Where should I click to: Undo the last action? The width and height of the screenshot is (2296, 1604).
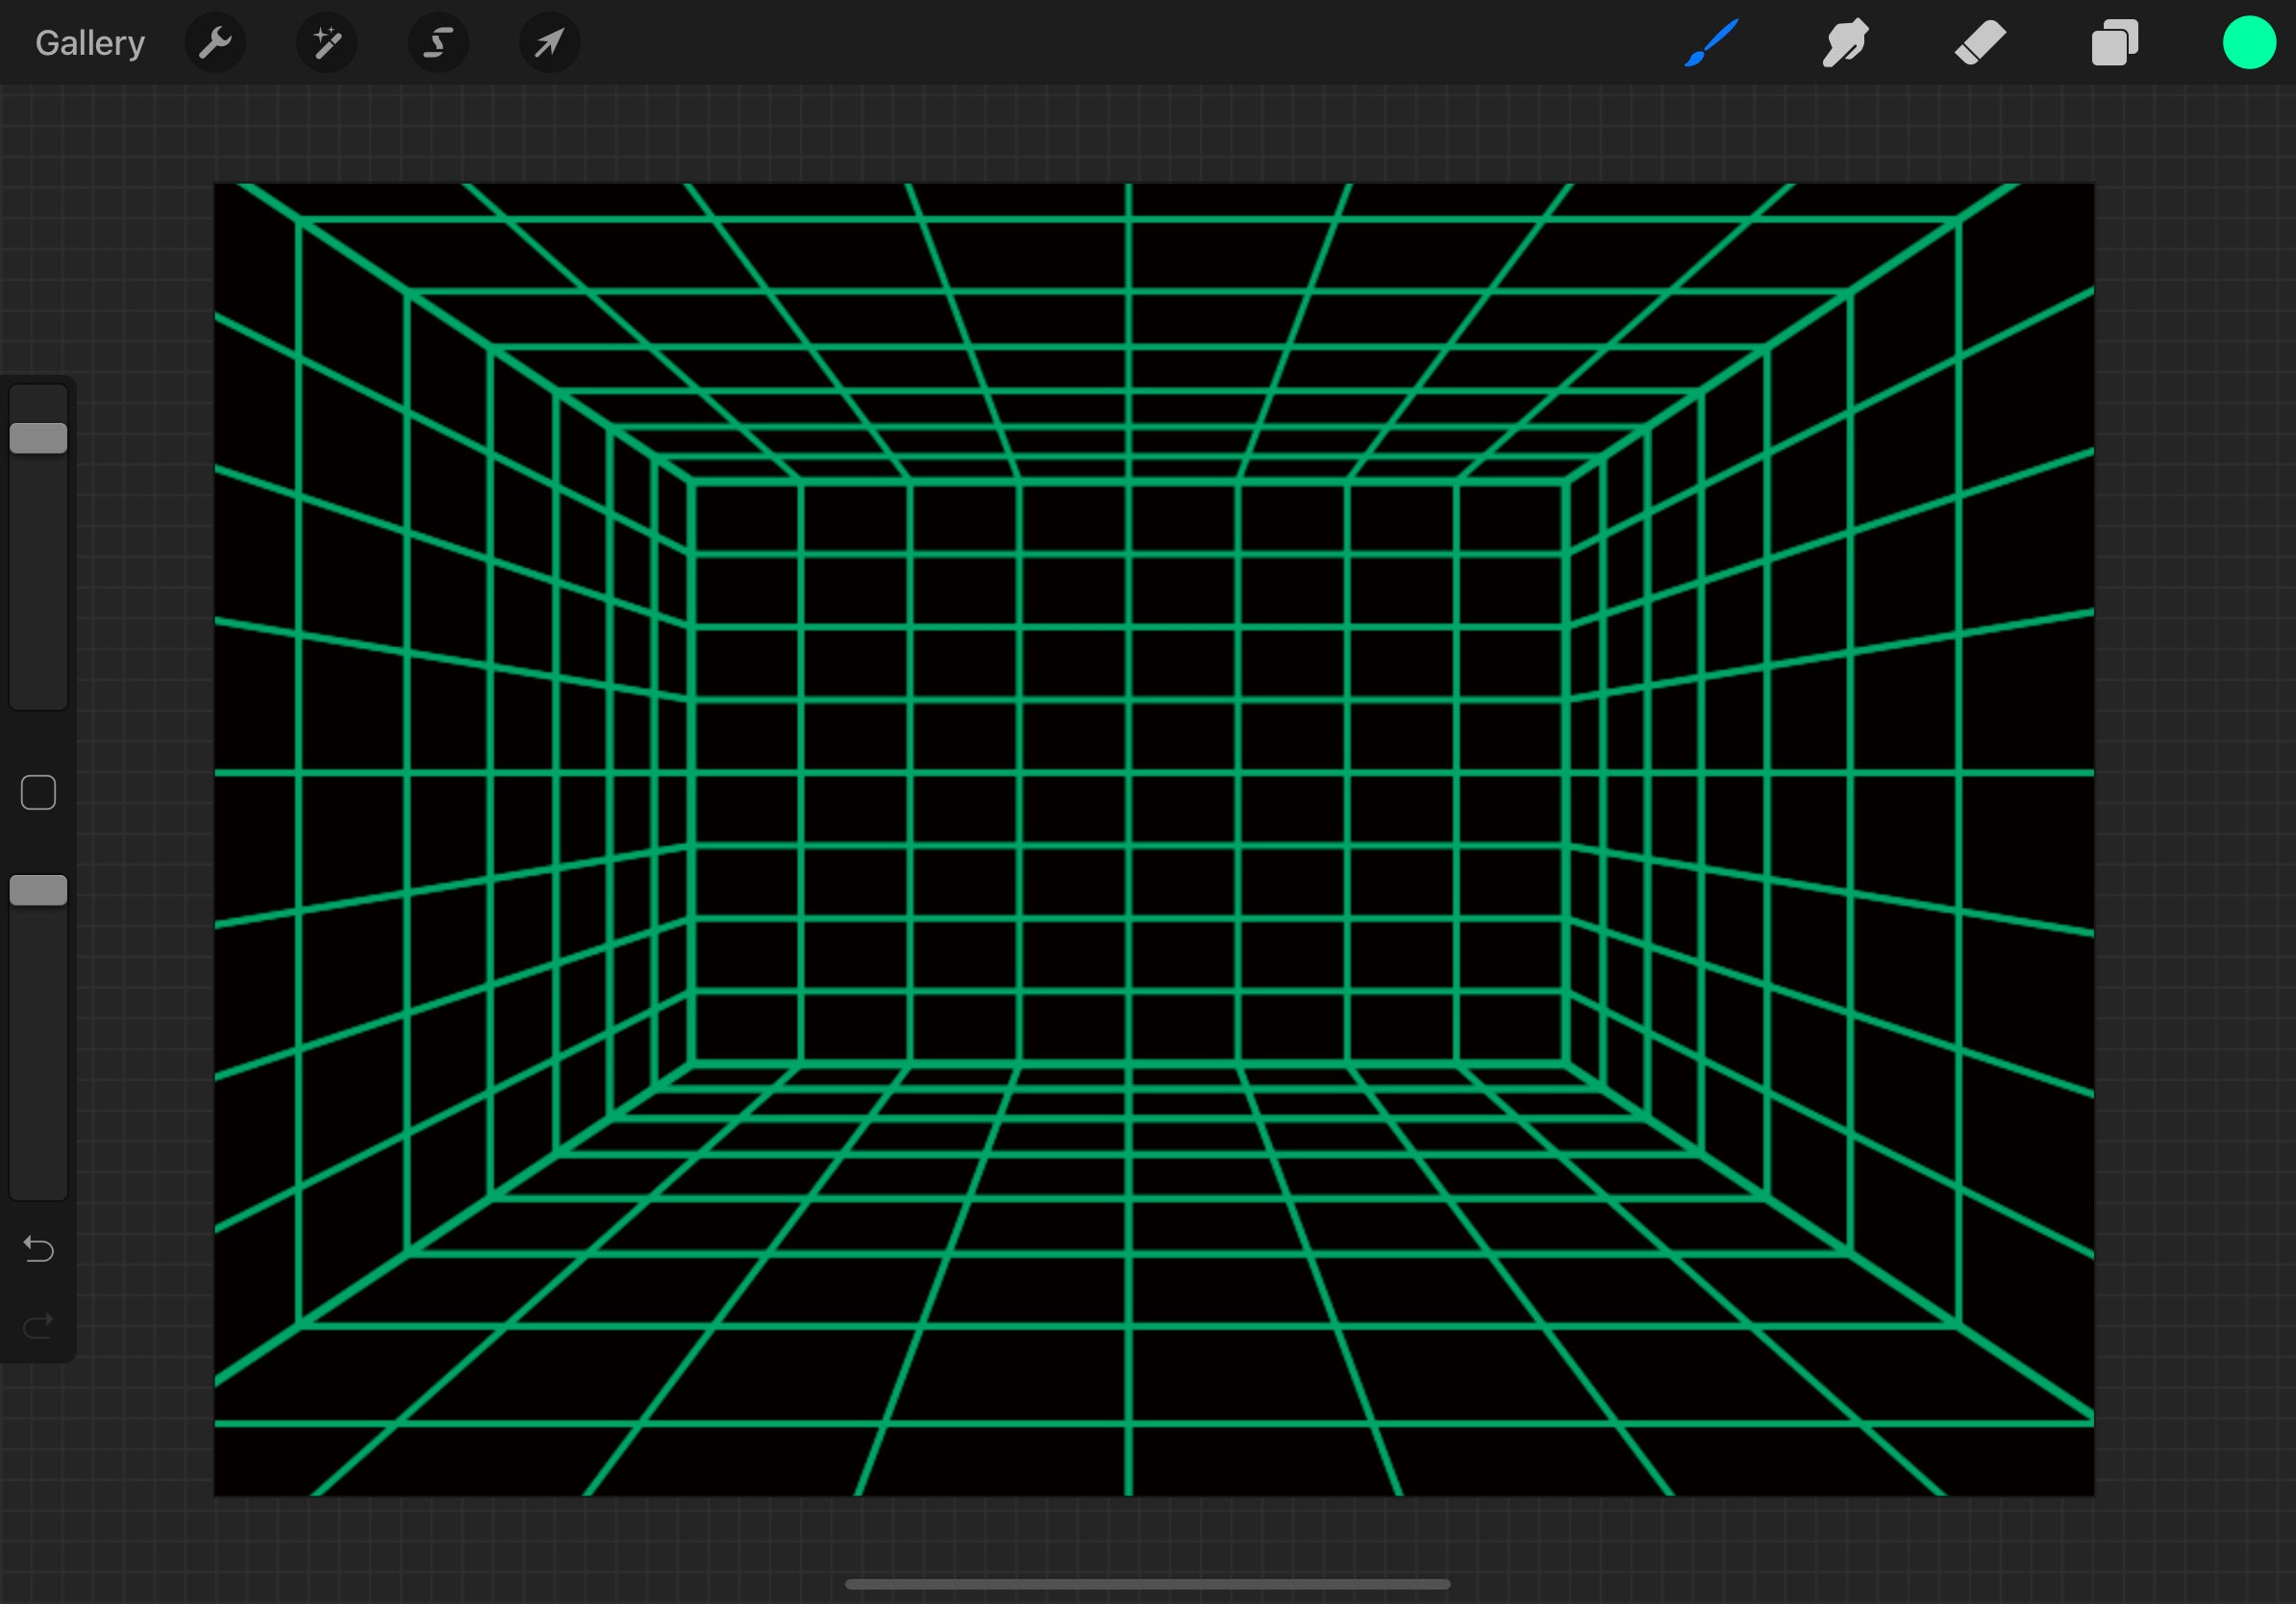tap(39, 1248)
